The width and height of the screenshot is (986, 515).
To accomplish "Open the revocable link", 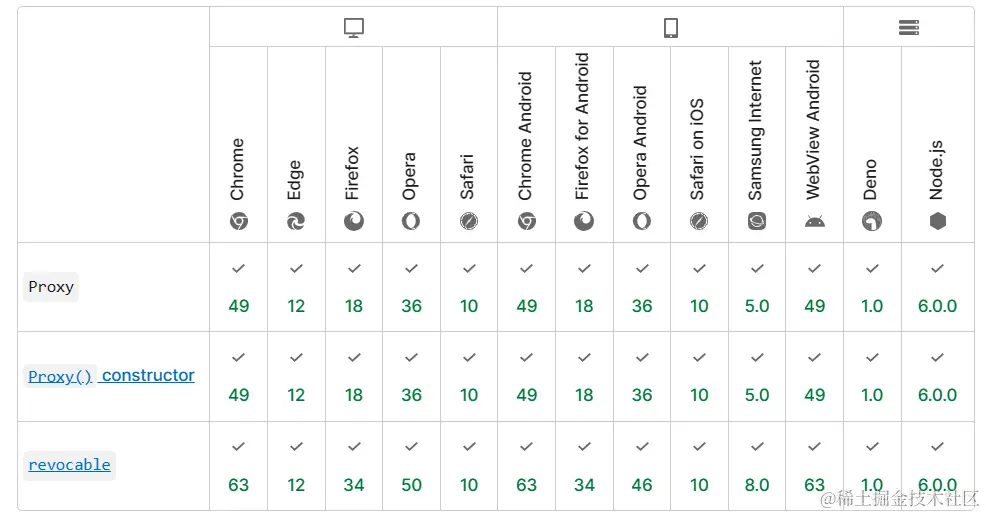I will 69,465.
